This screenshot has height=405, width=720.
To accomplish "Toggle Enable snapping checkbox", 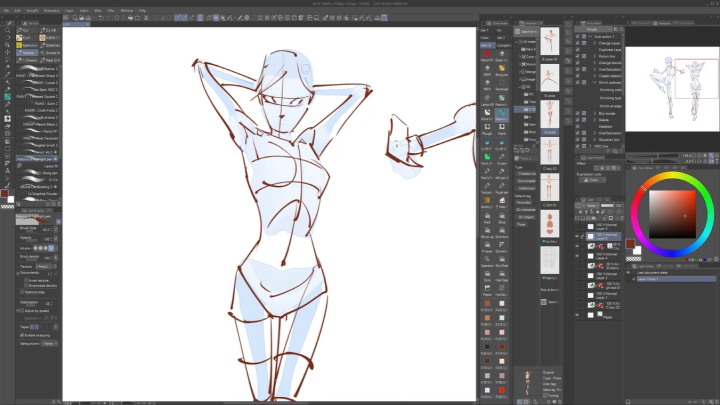I will pyautogui.click(x=22, y=335).
